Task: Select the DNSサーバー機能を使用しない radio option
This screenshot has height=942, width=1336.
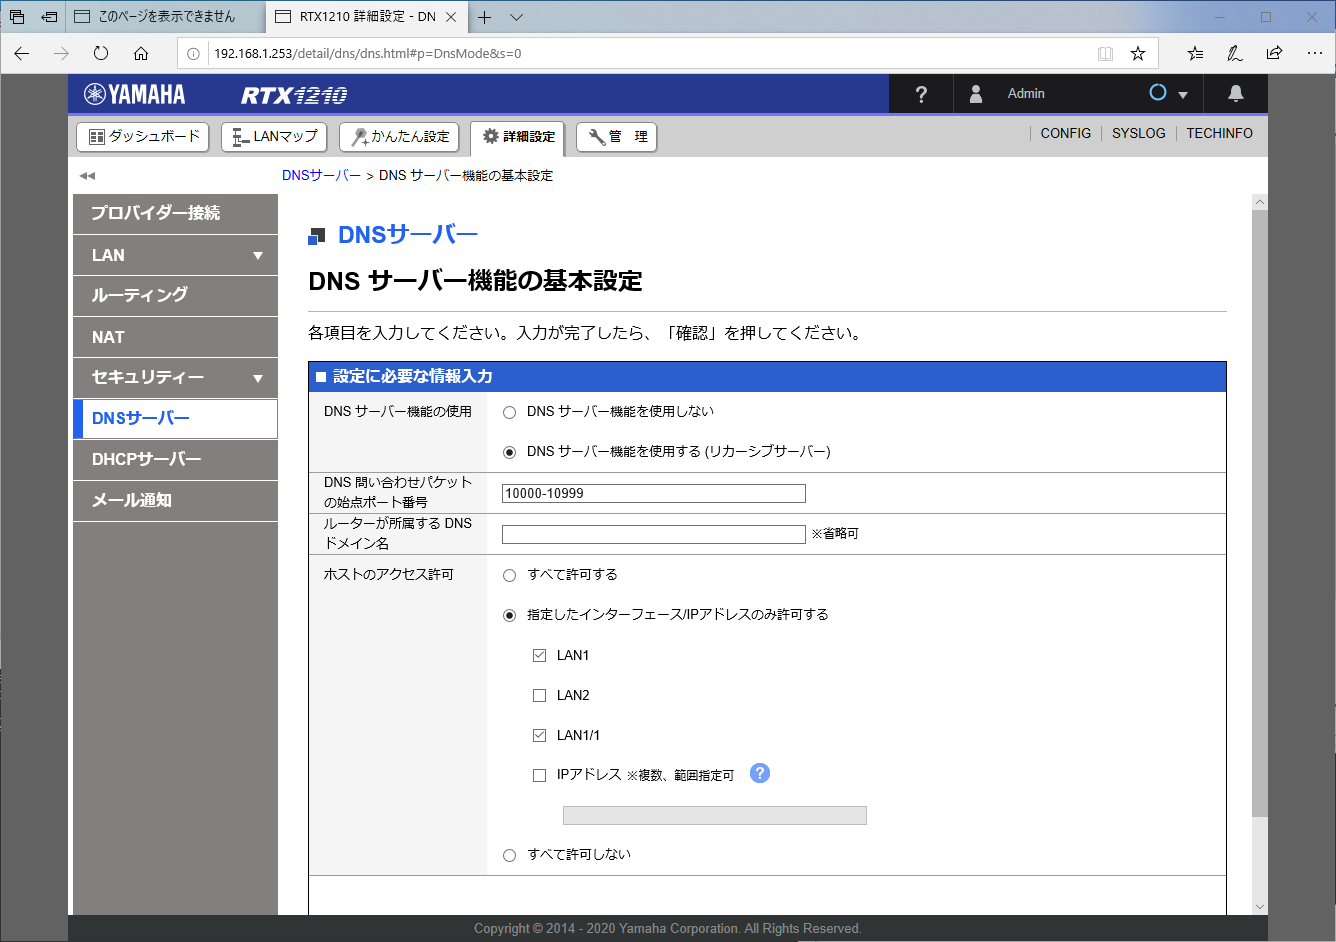Action: tap(510, 412)
